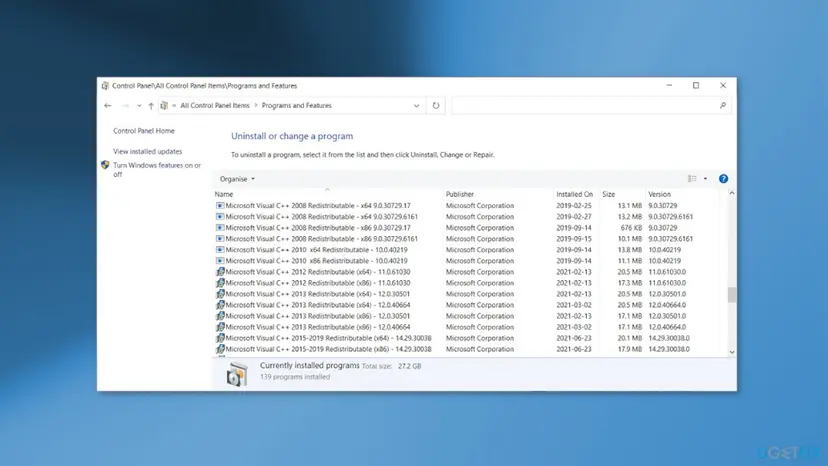Screen dimensions: 828x466
Task: Select Visual C++ 2013 (x86) 12.0.30501 row
Action: 466,316
